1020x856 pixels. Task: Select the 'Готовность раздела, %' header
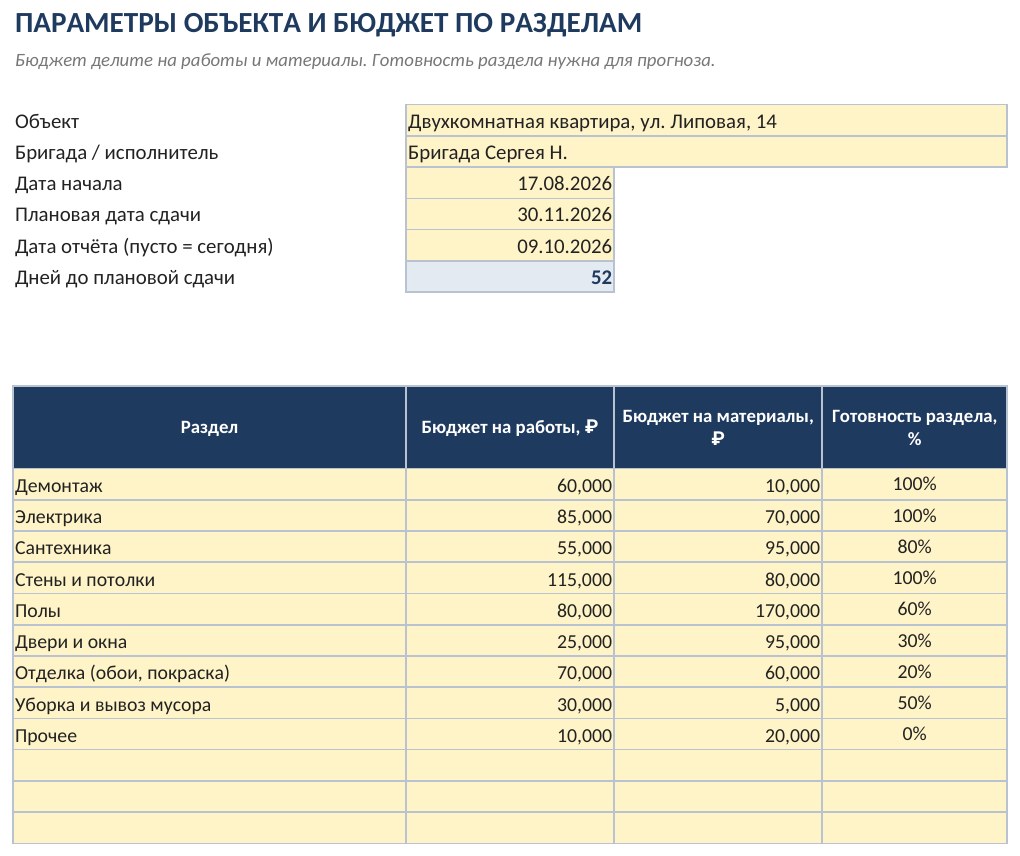pyautogui.click(x=914, y=427)
